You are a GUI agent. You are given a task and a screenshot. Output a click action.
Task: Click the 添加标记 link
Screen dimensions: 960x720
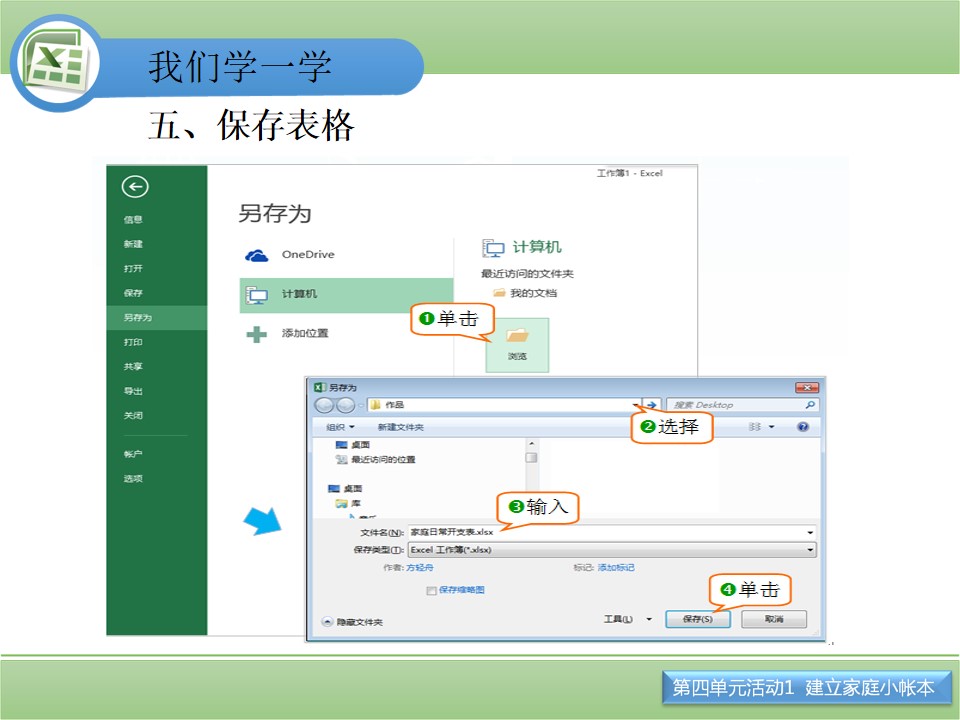(616, 568)
